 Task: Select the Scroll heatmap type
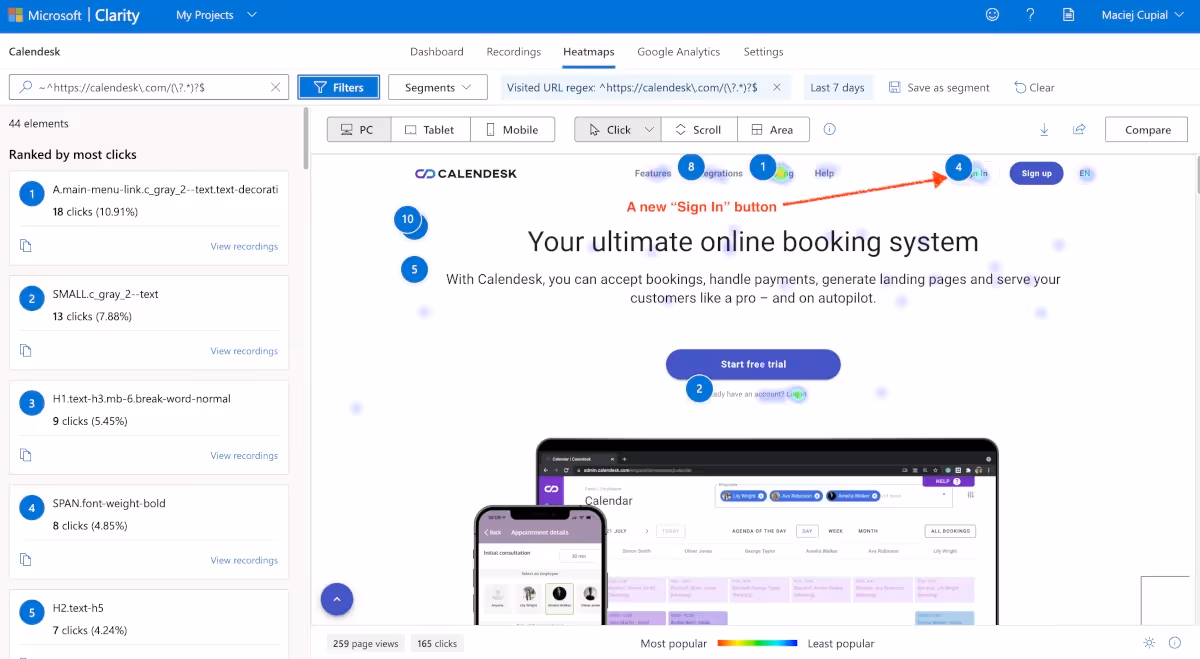(x=698, y=130)
